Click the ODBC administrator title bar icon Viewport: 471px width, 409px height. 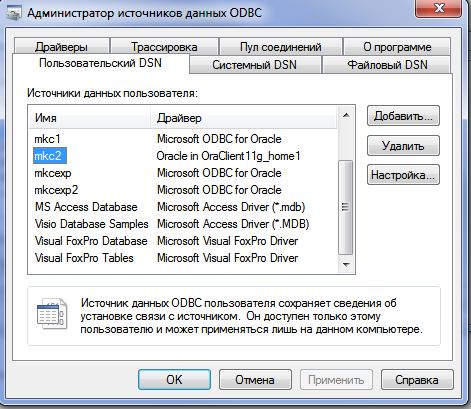[x=14, y=13]
